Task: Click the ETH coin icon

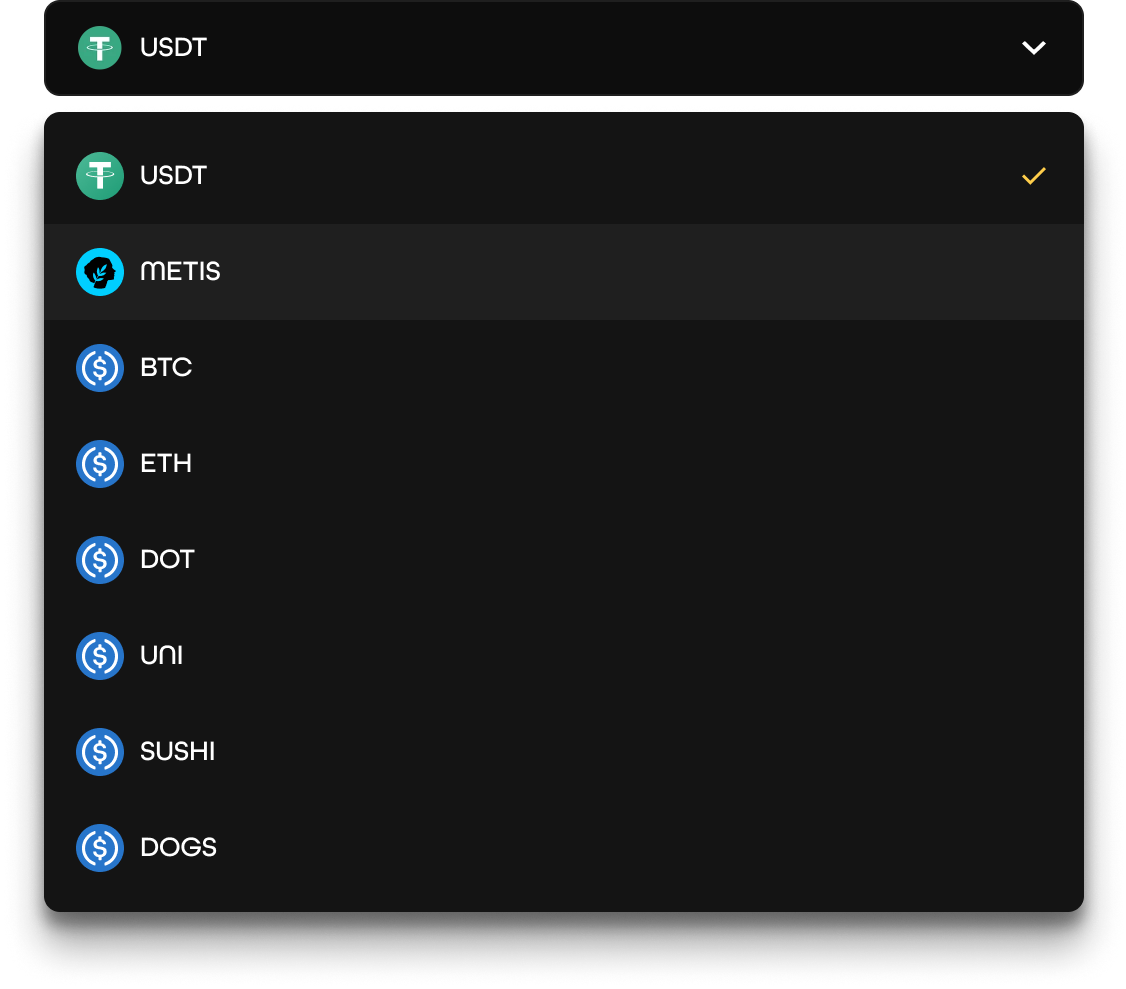Action: coord(100,464)
